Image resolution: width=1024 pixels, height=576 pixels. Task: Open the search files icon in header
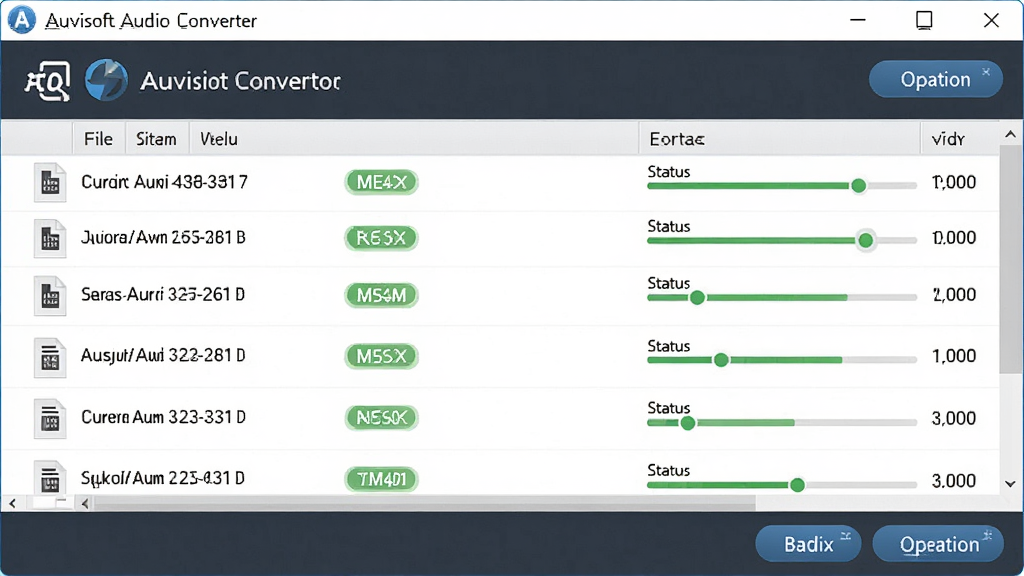click(47, 82)
